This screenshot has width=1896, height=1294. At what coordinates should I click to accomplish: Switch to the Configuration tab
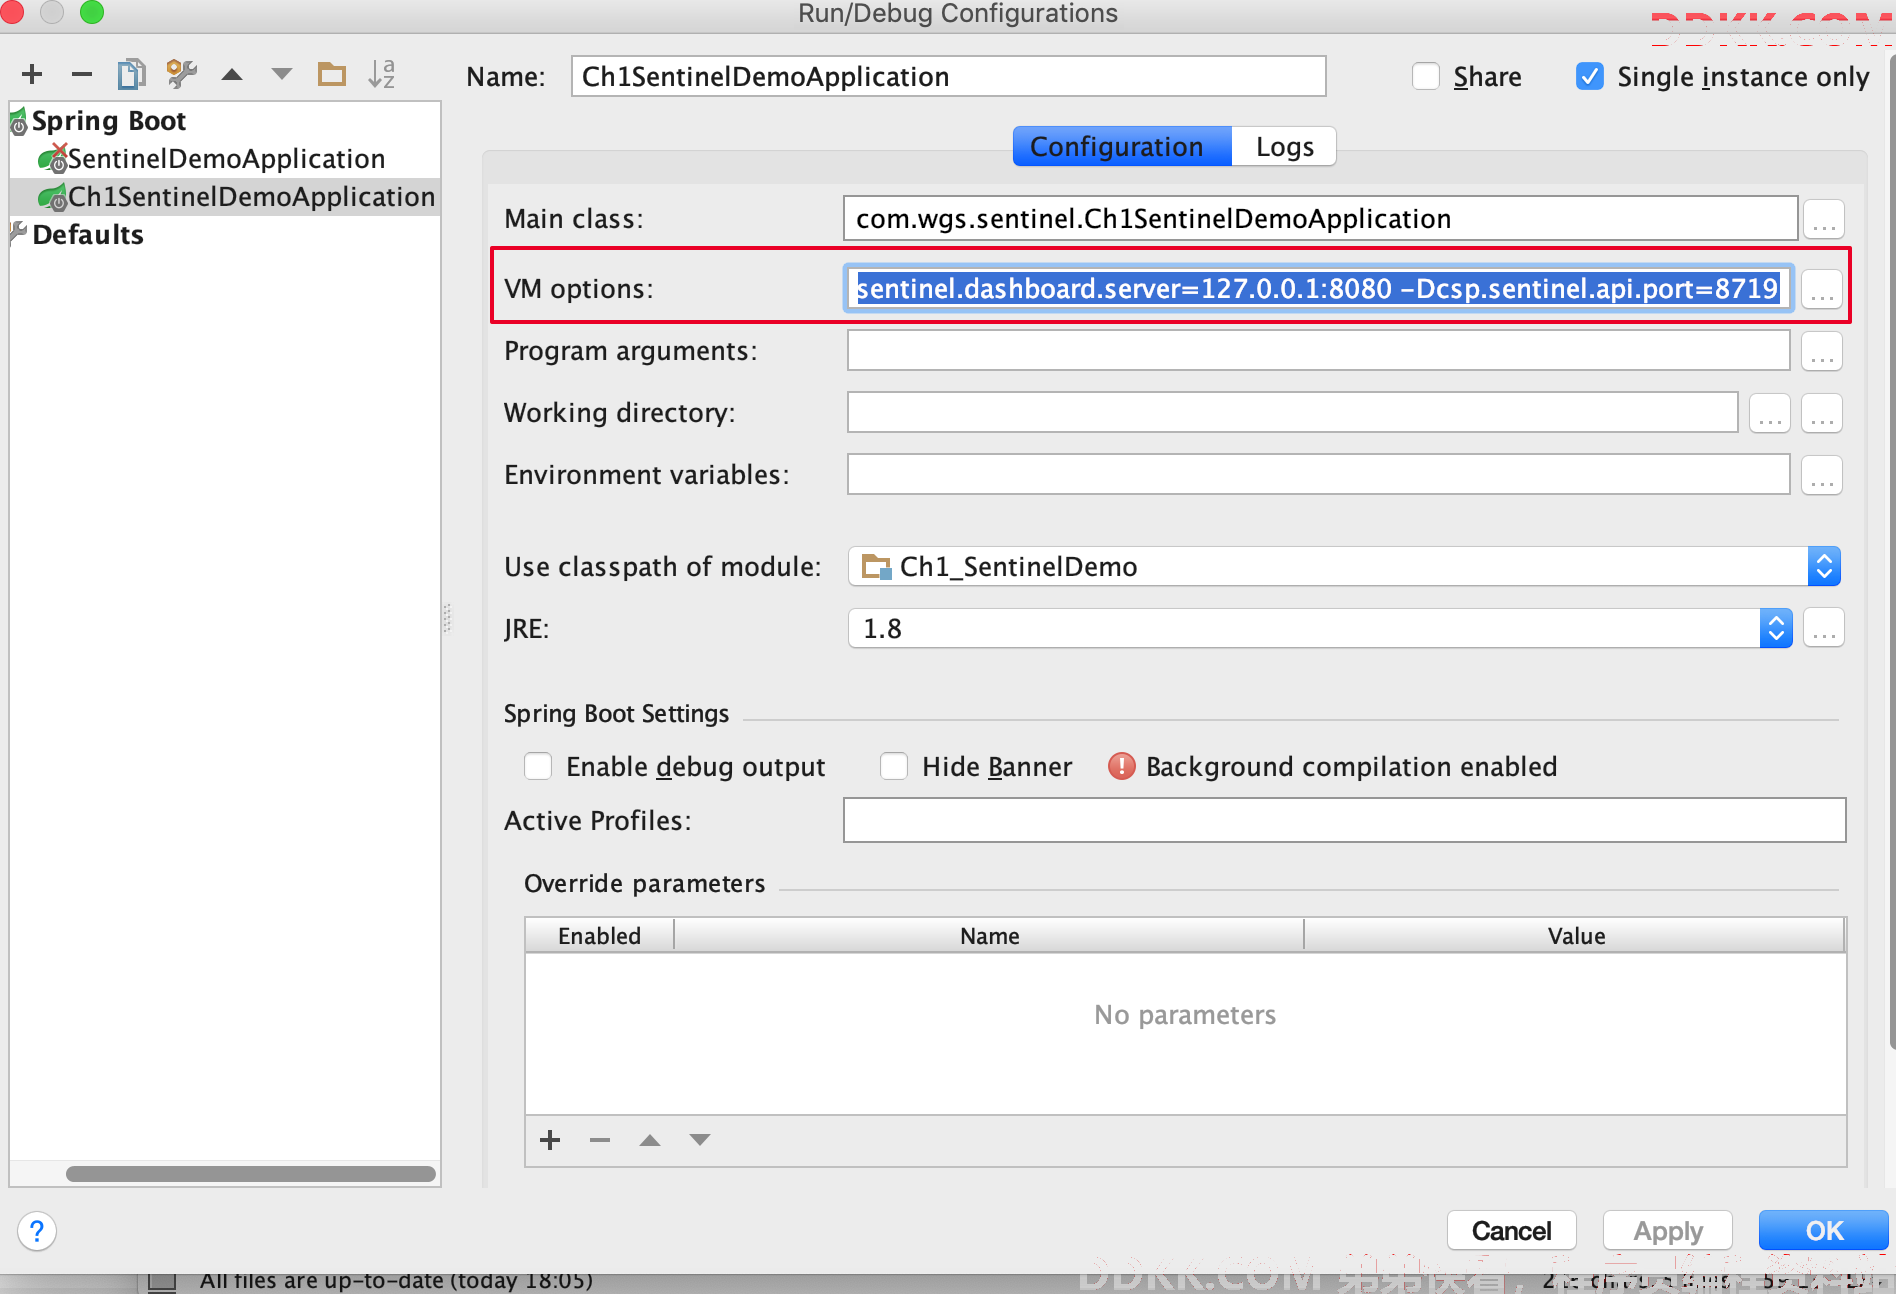click(x=1122, y=147)
